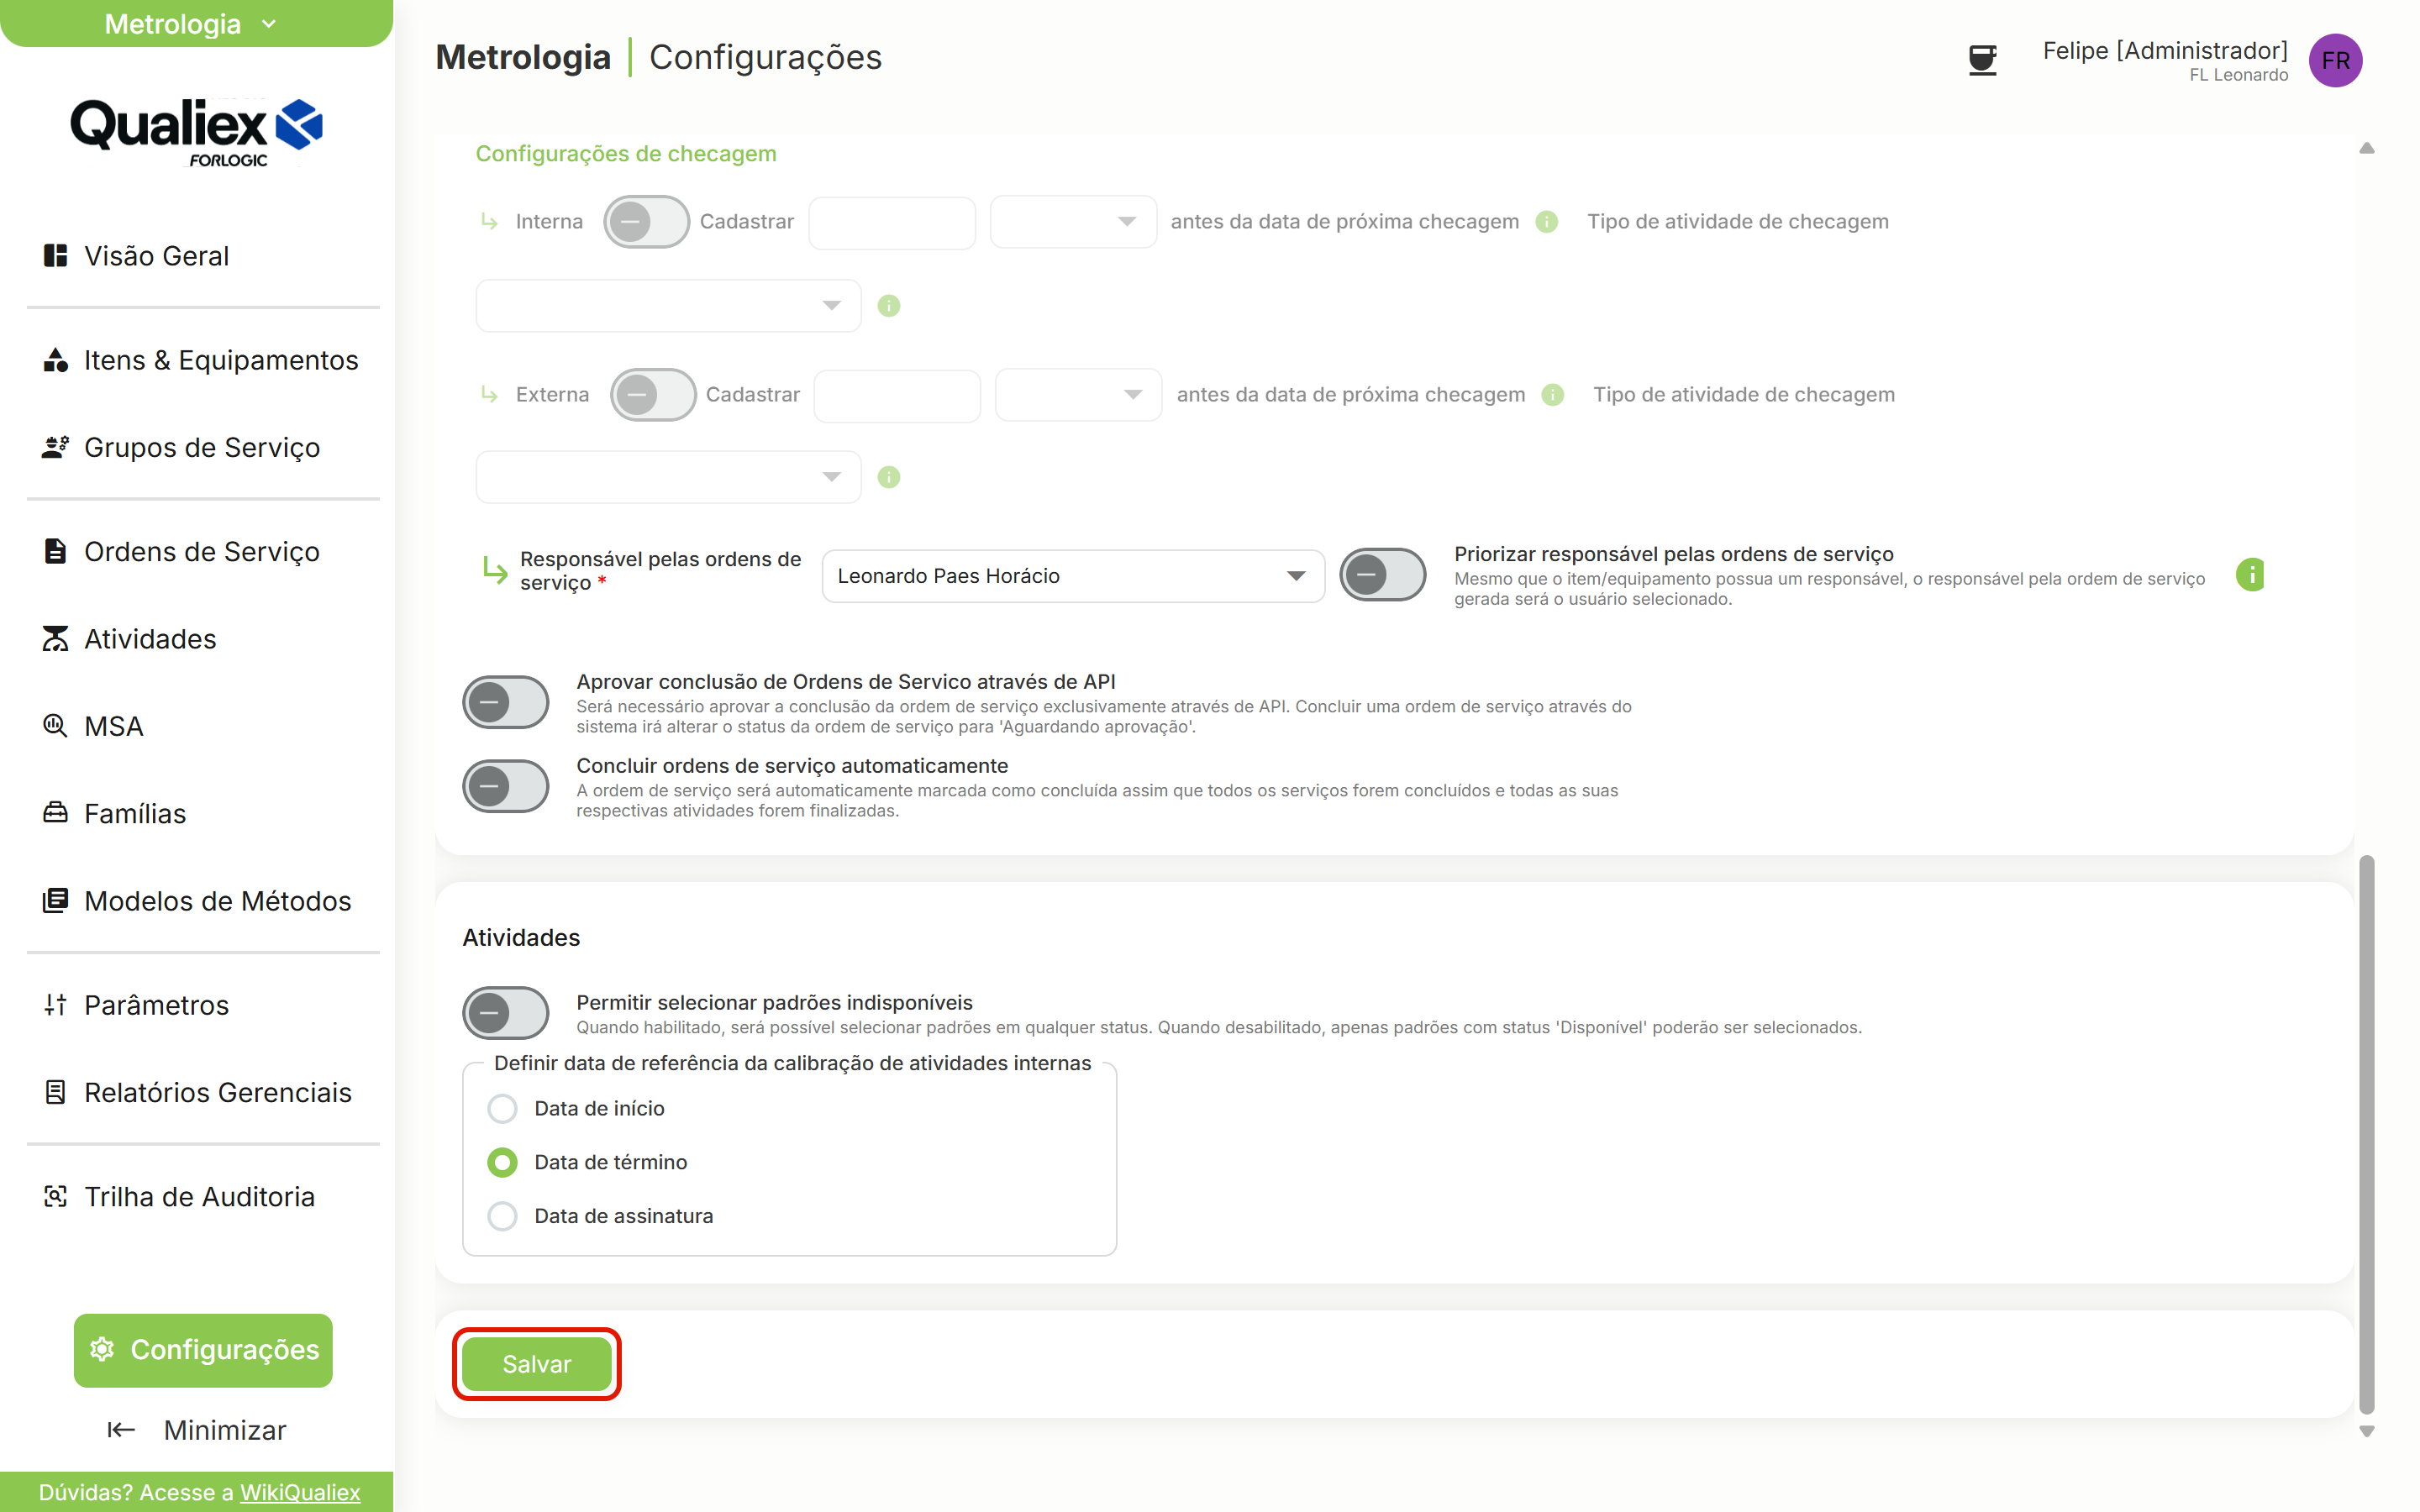Viewport: 2420px width, 1512px height.
Task: Click the Trilha de Auditoria icon
Action: 55,1196
